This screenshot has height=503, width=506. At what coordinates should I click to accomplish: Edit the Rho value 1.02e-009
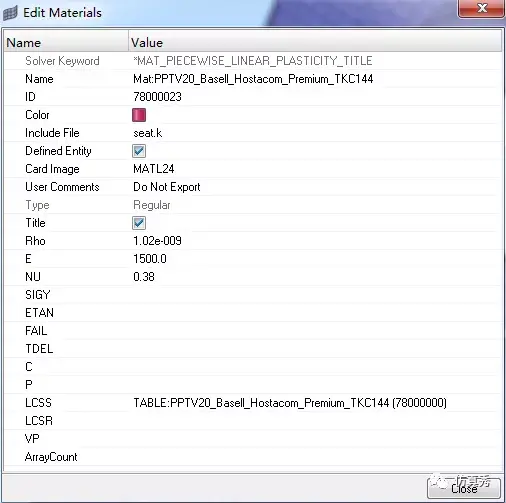157,241
